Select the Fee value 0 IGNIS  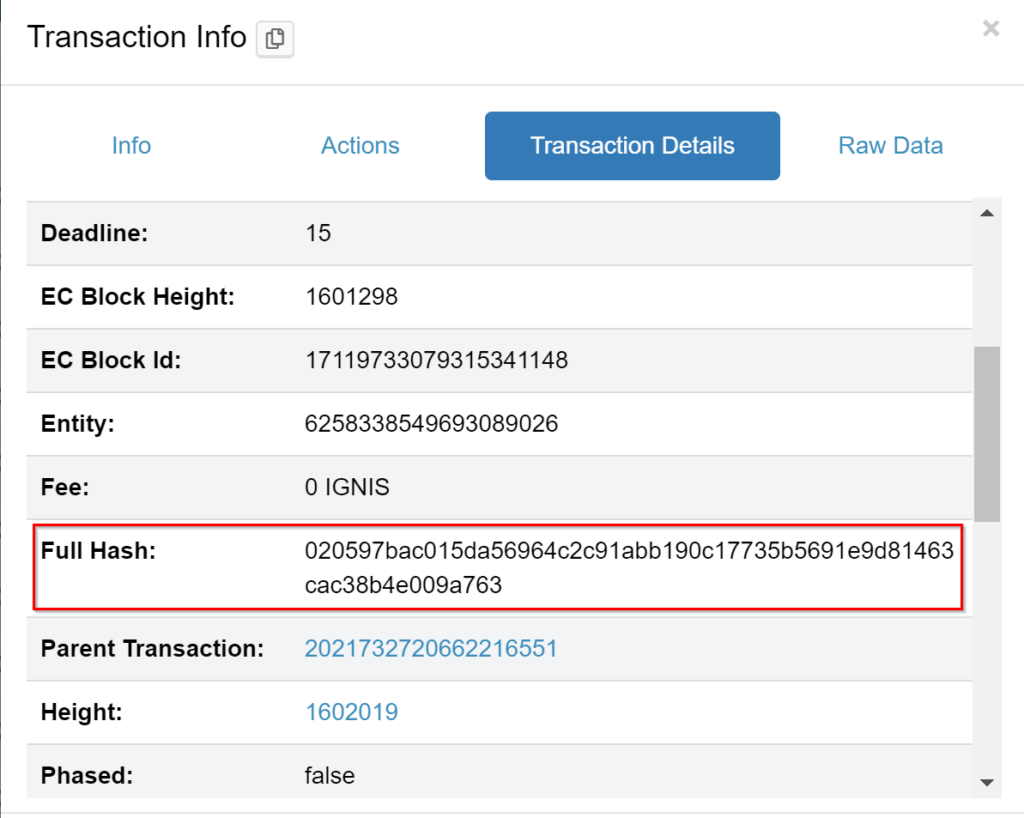pyautogui.click(x=347, y=487)
